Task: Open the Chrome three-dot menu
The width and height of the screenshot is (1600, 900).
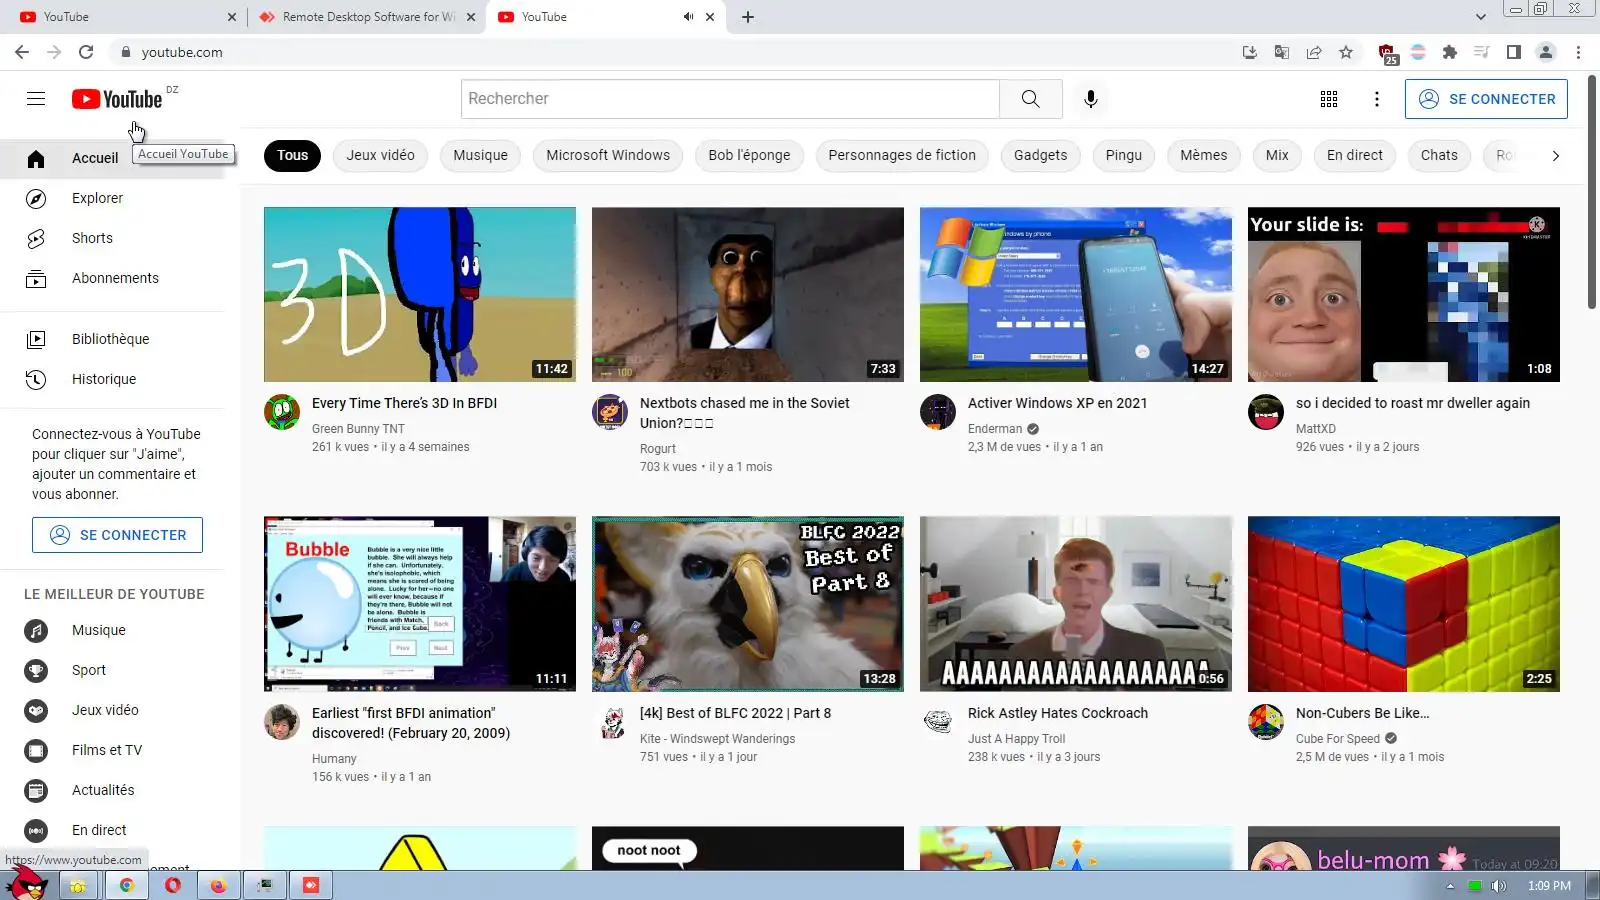Action: [1578, 52]
